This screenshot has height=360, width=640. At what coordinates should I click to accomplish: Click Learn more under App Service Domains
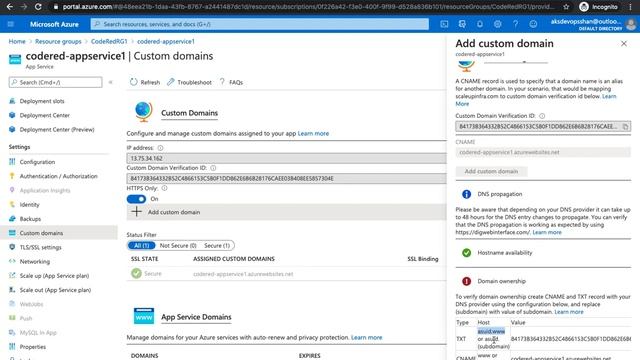pos(367,338)
